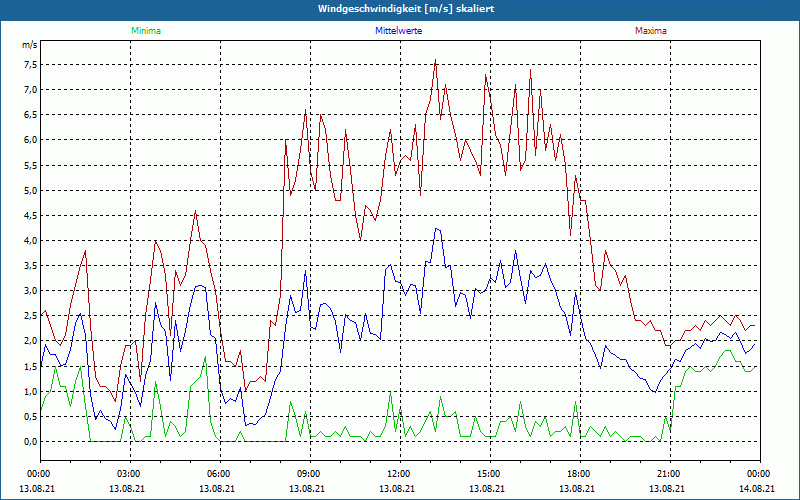Click the 1,0 value on y-axis

29,391
